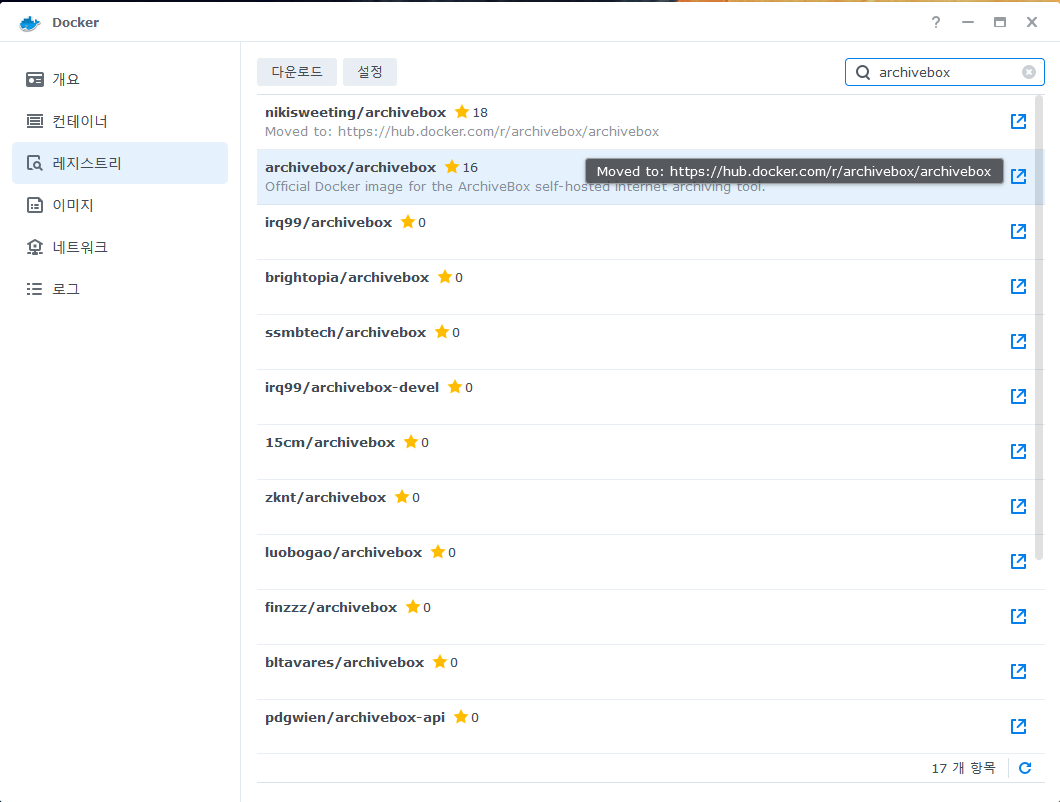Open the help question mark
Image resolution: width=1060 pixels, height=802 pixels.
pos(936,22)
